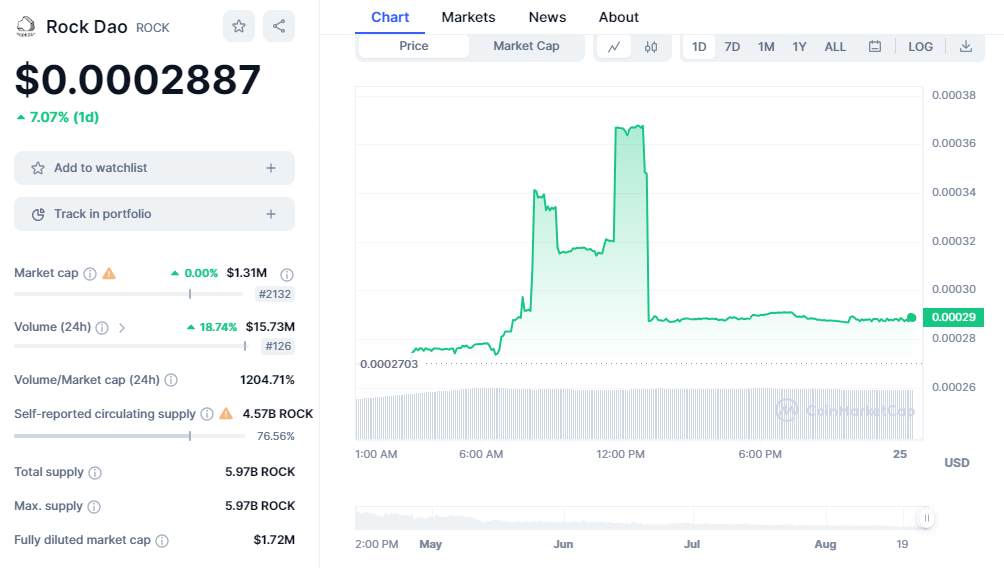Image resolution: width=1004 pixels, height=568 pixels.
Task: Open the Markets tab
Action: point(468,17)
